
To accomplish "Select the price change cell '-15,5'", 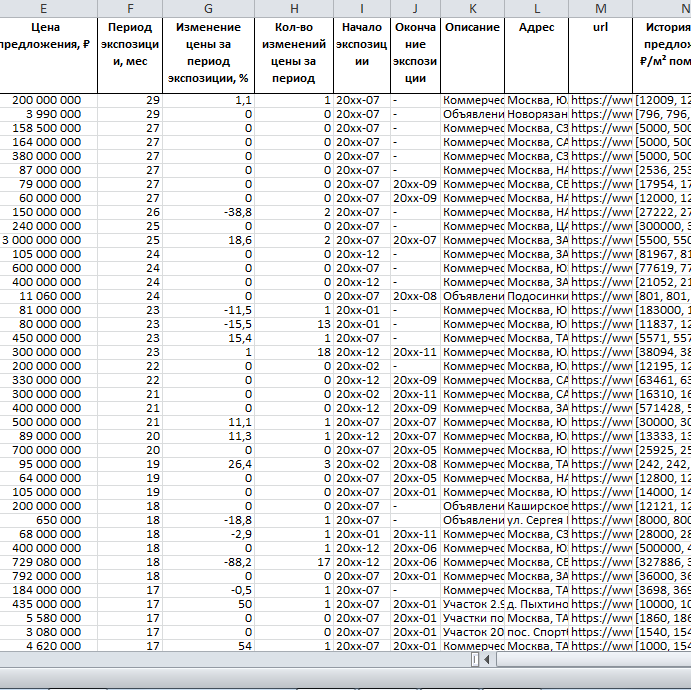I will tap(208, 324).
